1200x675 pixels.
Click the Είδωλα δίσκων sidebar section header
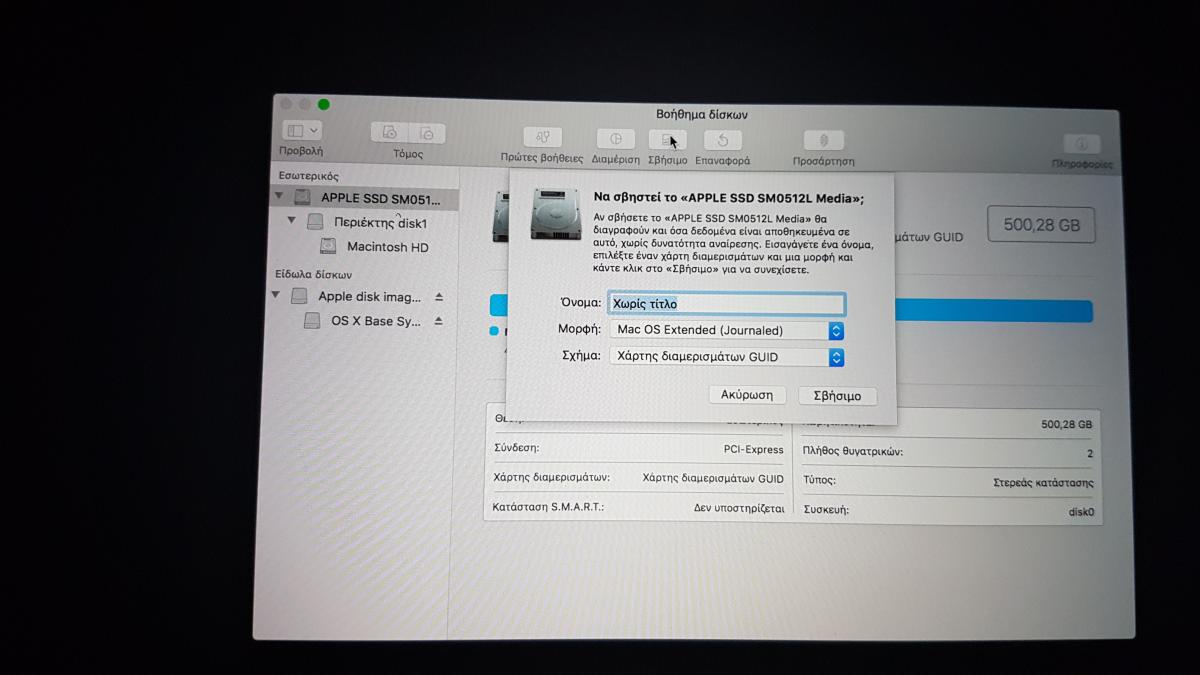coord(314,274)
